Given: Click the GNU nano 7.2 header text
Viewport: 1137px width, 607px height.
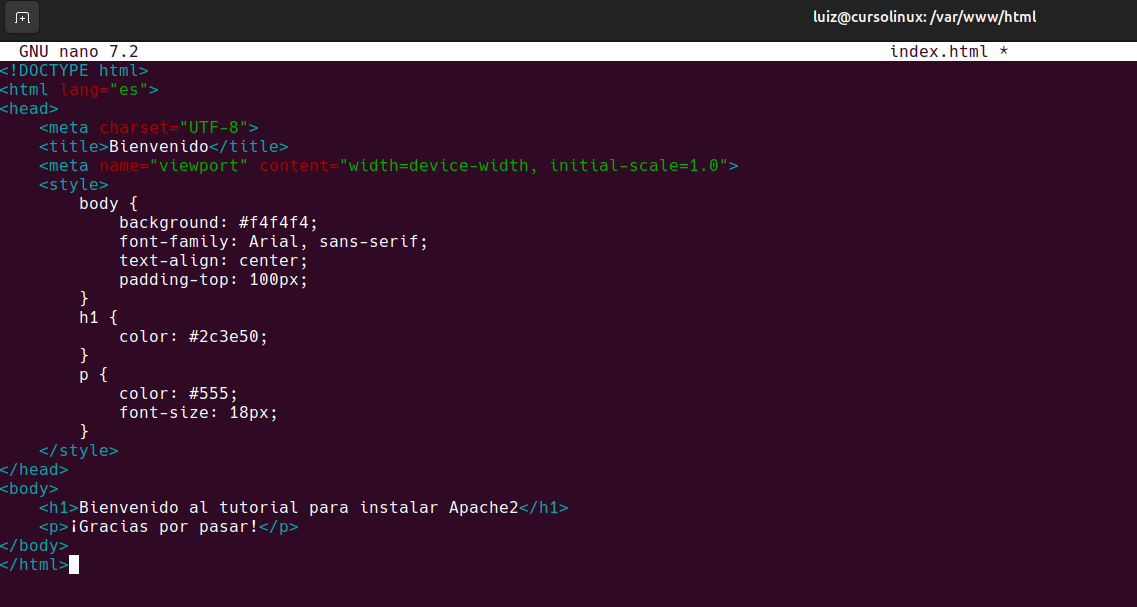Looking at the screenshot, I should point(78,51).
